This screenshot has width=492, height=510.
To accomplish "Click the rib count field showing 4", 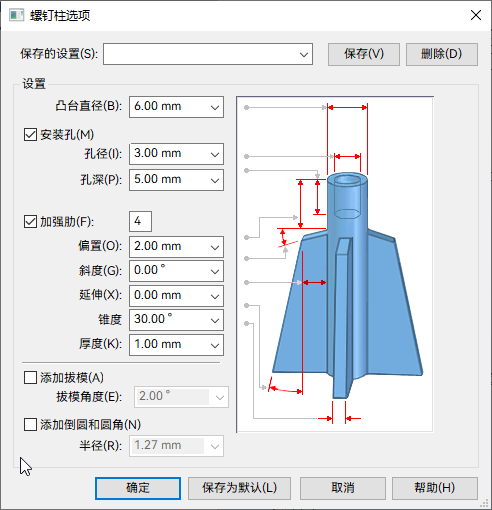I will 140,221.
